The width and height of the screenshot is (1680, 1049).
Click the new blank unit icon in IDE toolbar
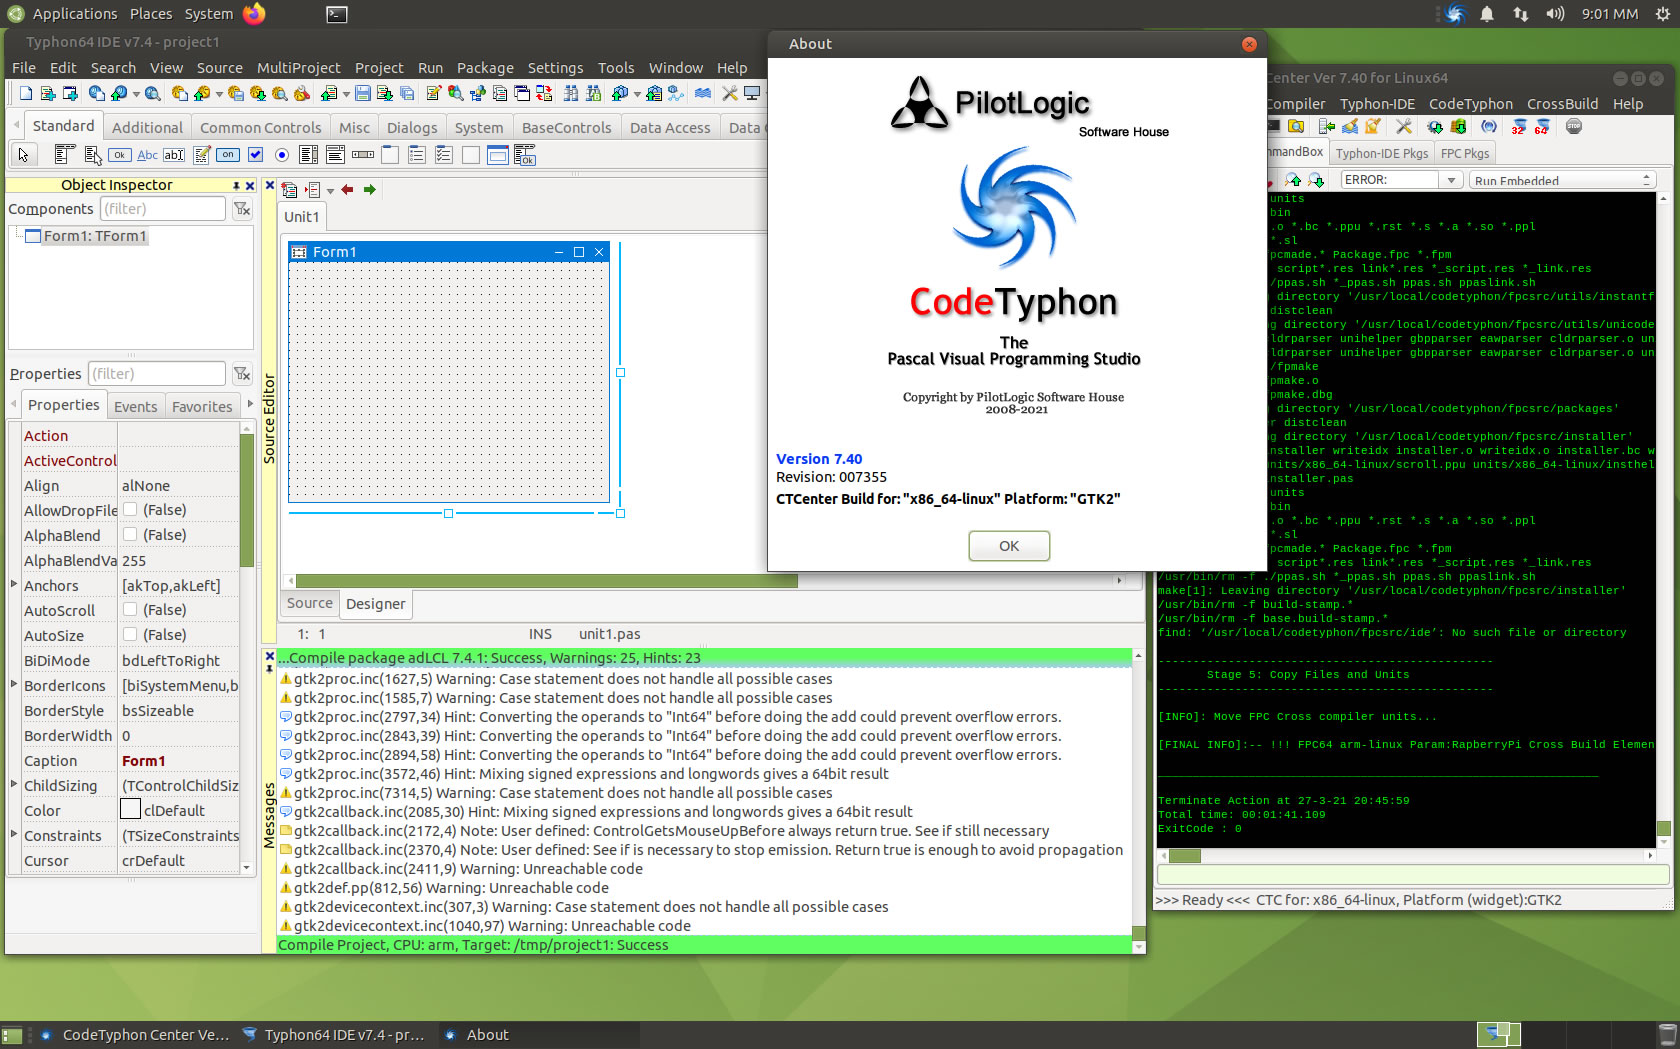pyautogui.click(x=26, y=93)
